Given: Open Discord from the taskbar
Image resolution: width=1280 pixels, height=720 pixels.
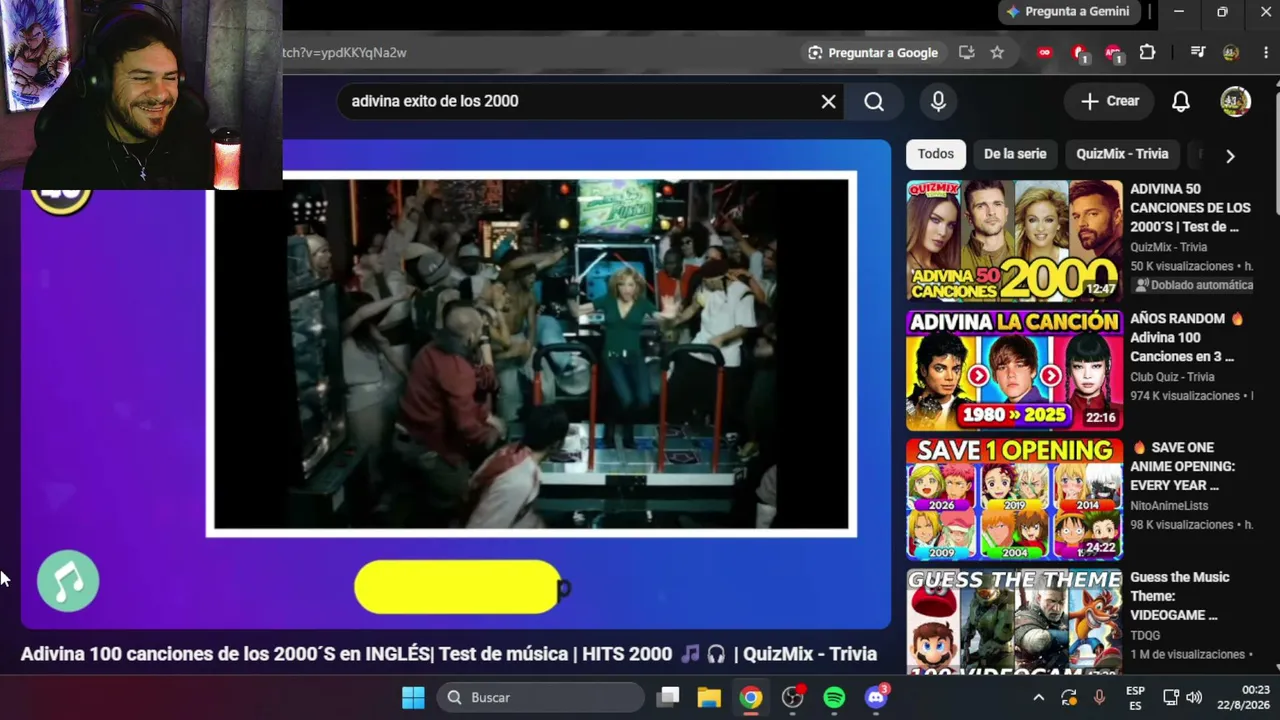Looking at the screenshot, I should pyautogui.click(x=876, y=697).
